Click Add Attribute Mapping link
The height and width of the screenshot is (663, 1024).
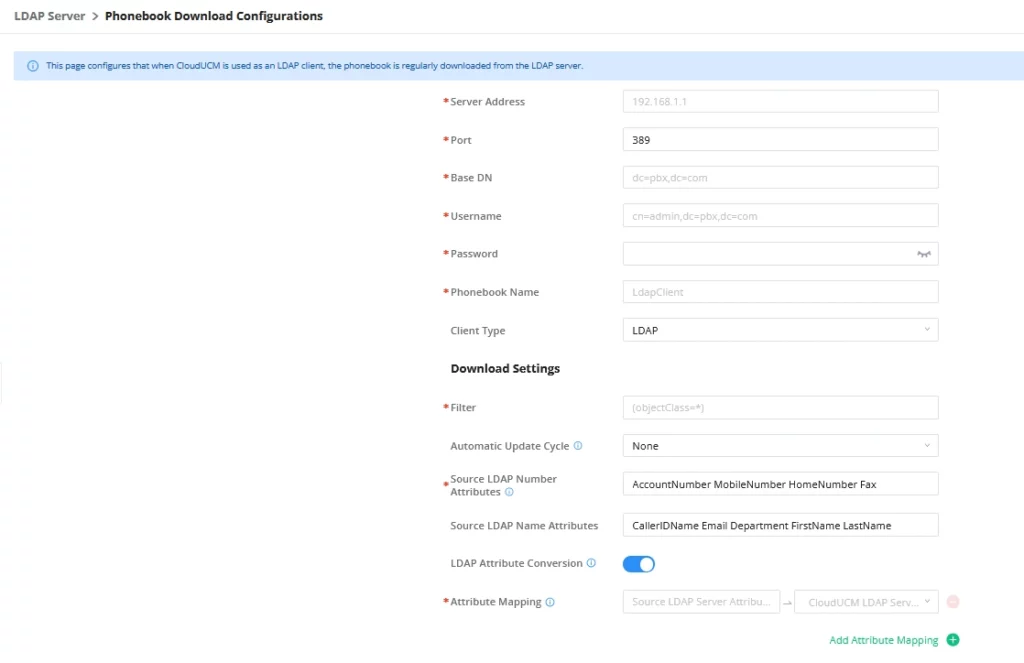click(x=884, y=640)
